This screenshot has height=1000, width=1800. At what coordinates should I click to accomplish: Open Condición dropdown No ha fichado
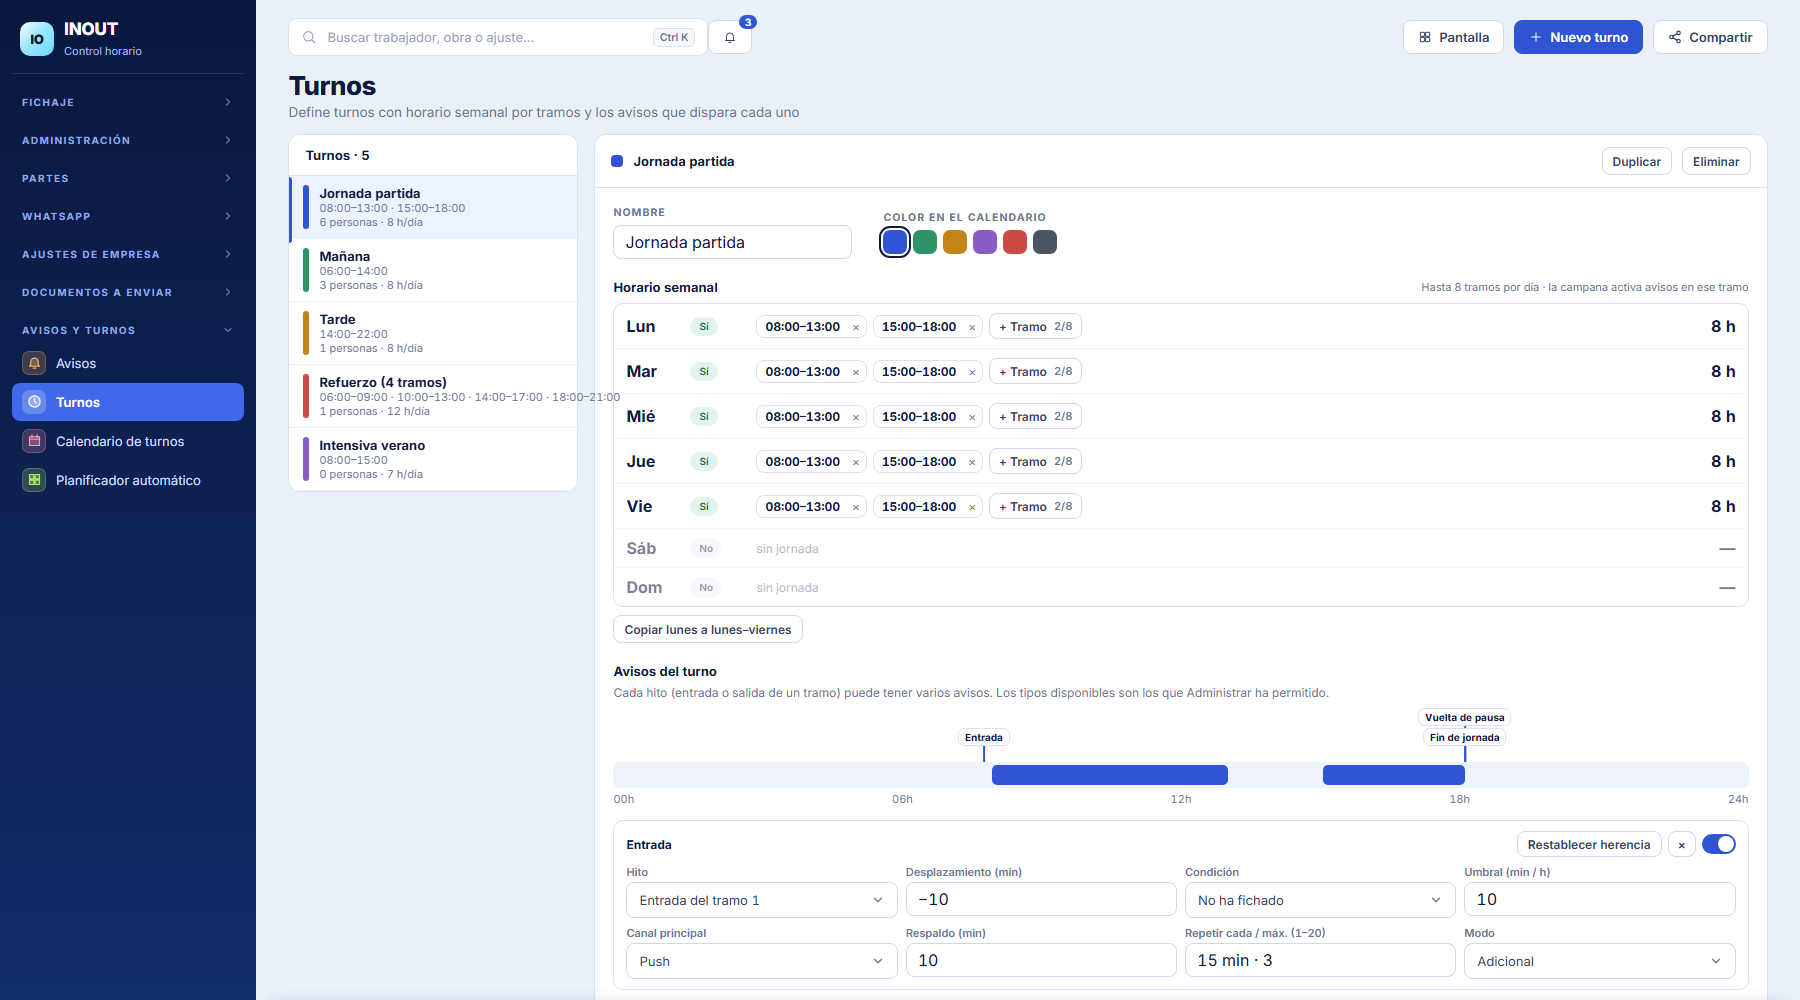click(x=1320, y=900)
